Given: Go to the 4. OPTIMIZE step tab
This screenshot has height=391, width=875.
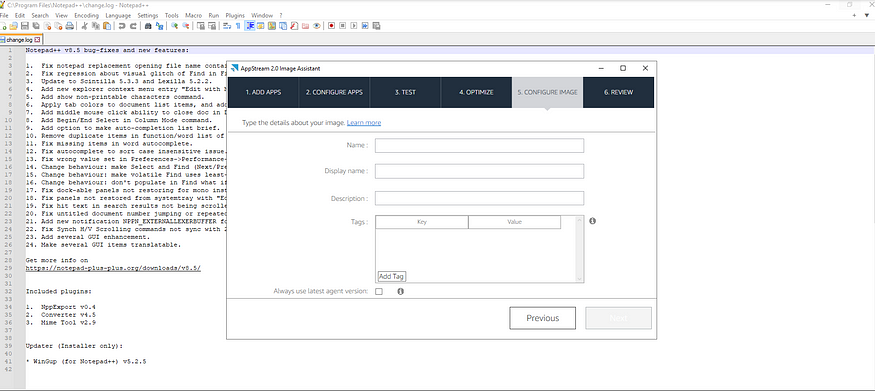Looking at the screenshot, I should pos(476,92).
